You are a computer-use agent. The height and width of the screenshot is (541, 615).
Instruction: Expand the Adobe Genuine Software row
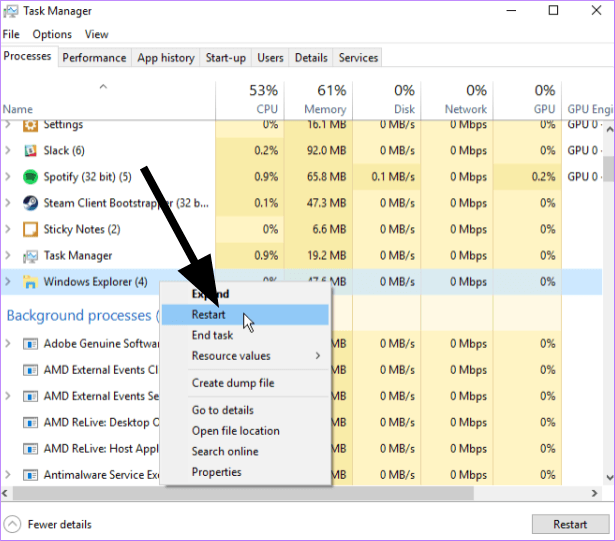(7, 344)
